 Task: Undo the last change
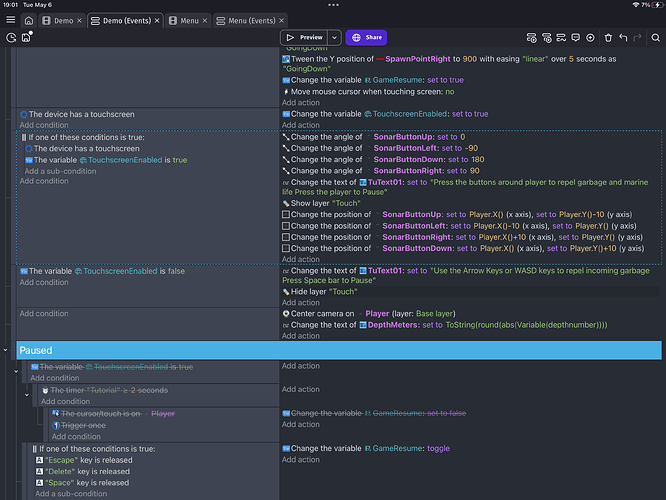[x=623, y=38]
